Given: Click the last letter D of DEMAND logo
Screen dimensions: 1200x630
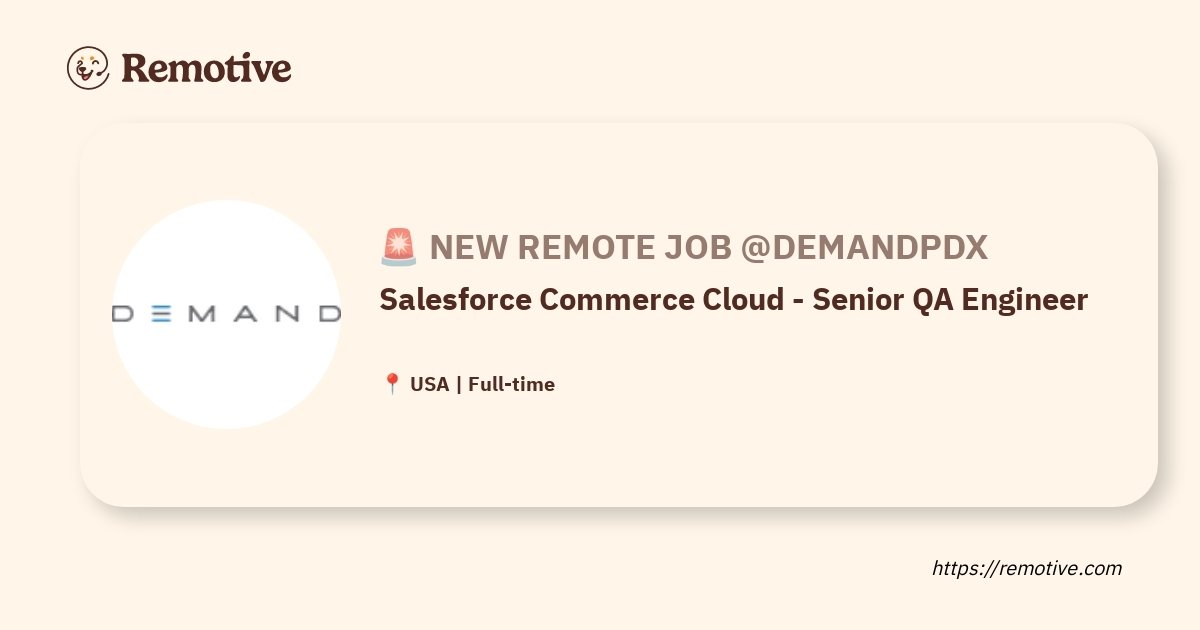Looking at the screenshot, I should 330,314.
